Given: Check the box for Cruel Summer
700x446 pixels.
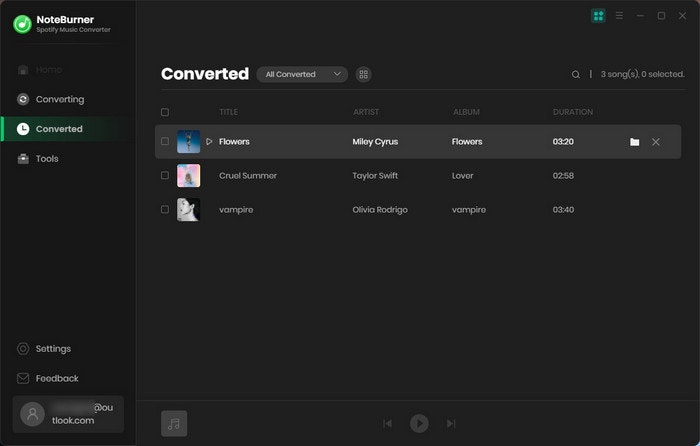Looking at the screenshot, I should tap(165, 175).
